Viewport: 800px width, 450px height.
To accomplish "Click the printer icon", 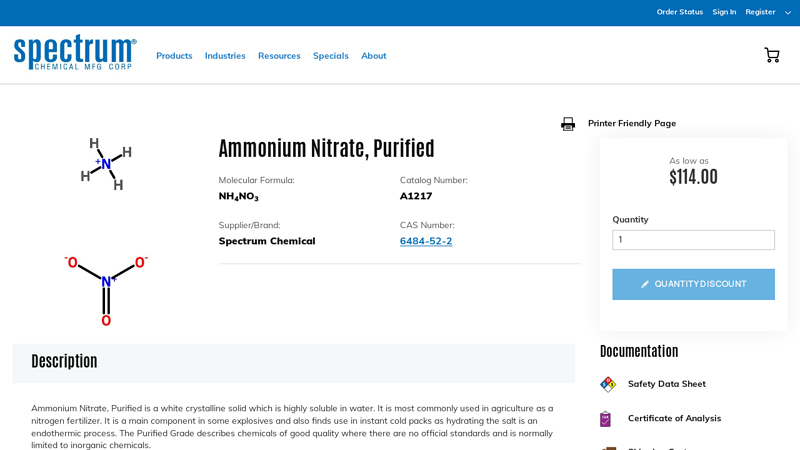I will [x=568, y=124].
